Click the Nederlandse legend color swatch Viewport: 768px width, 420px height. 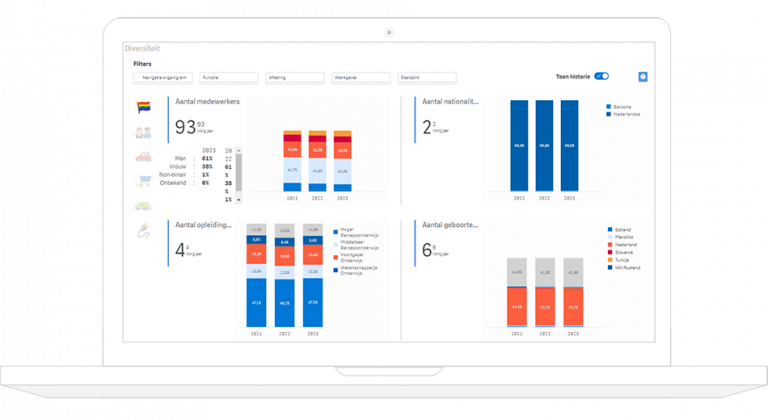coord(609,114)
